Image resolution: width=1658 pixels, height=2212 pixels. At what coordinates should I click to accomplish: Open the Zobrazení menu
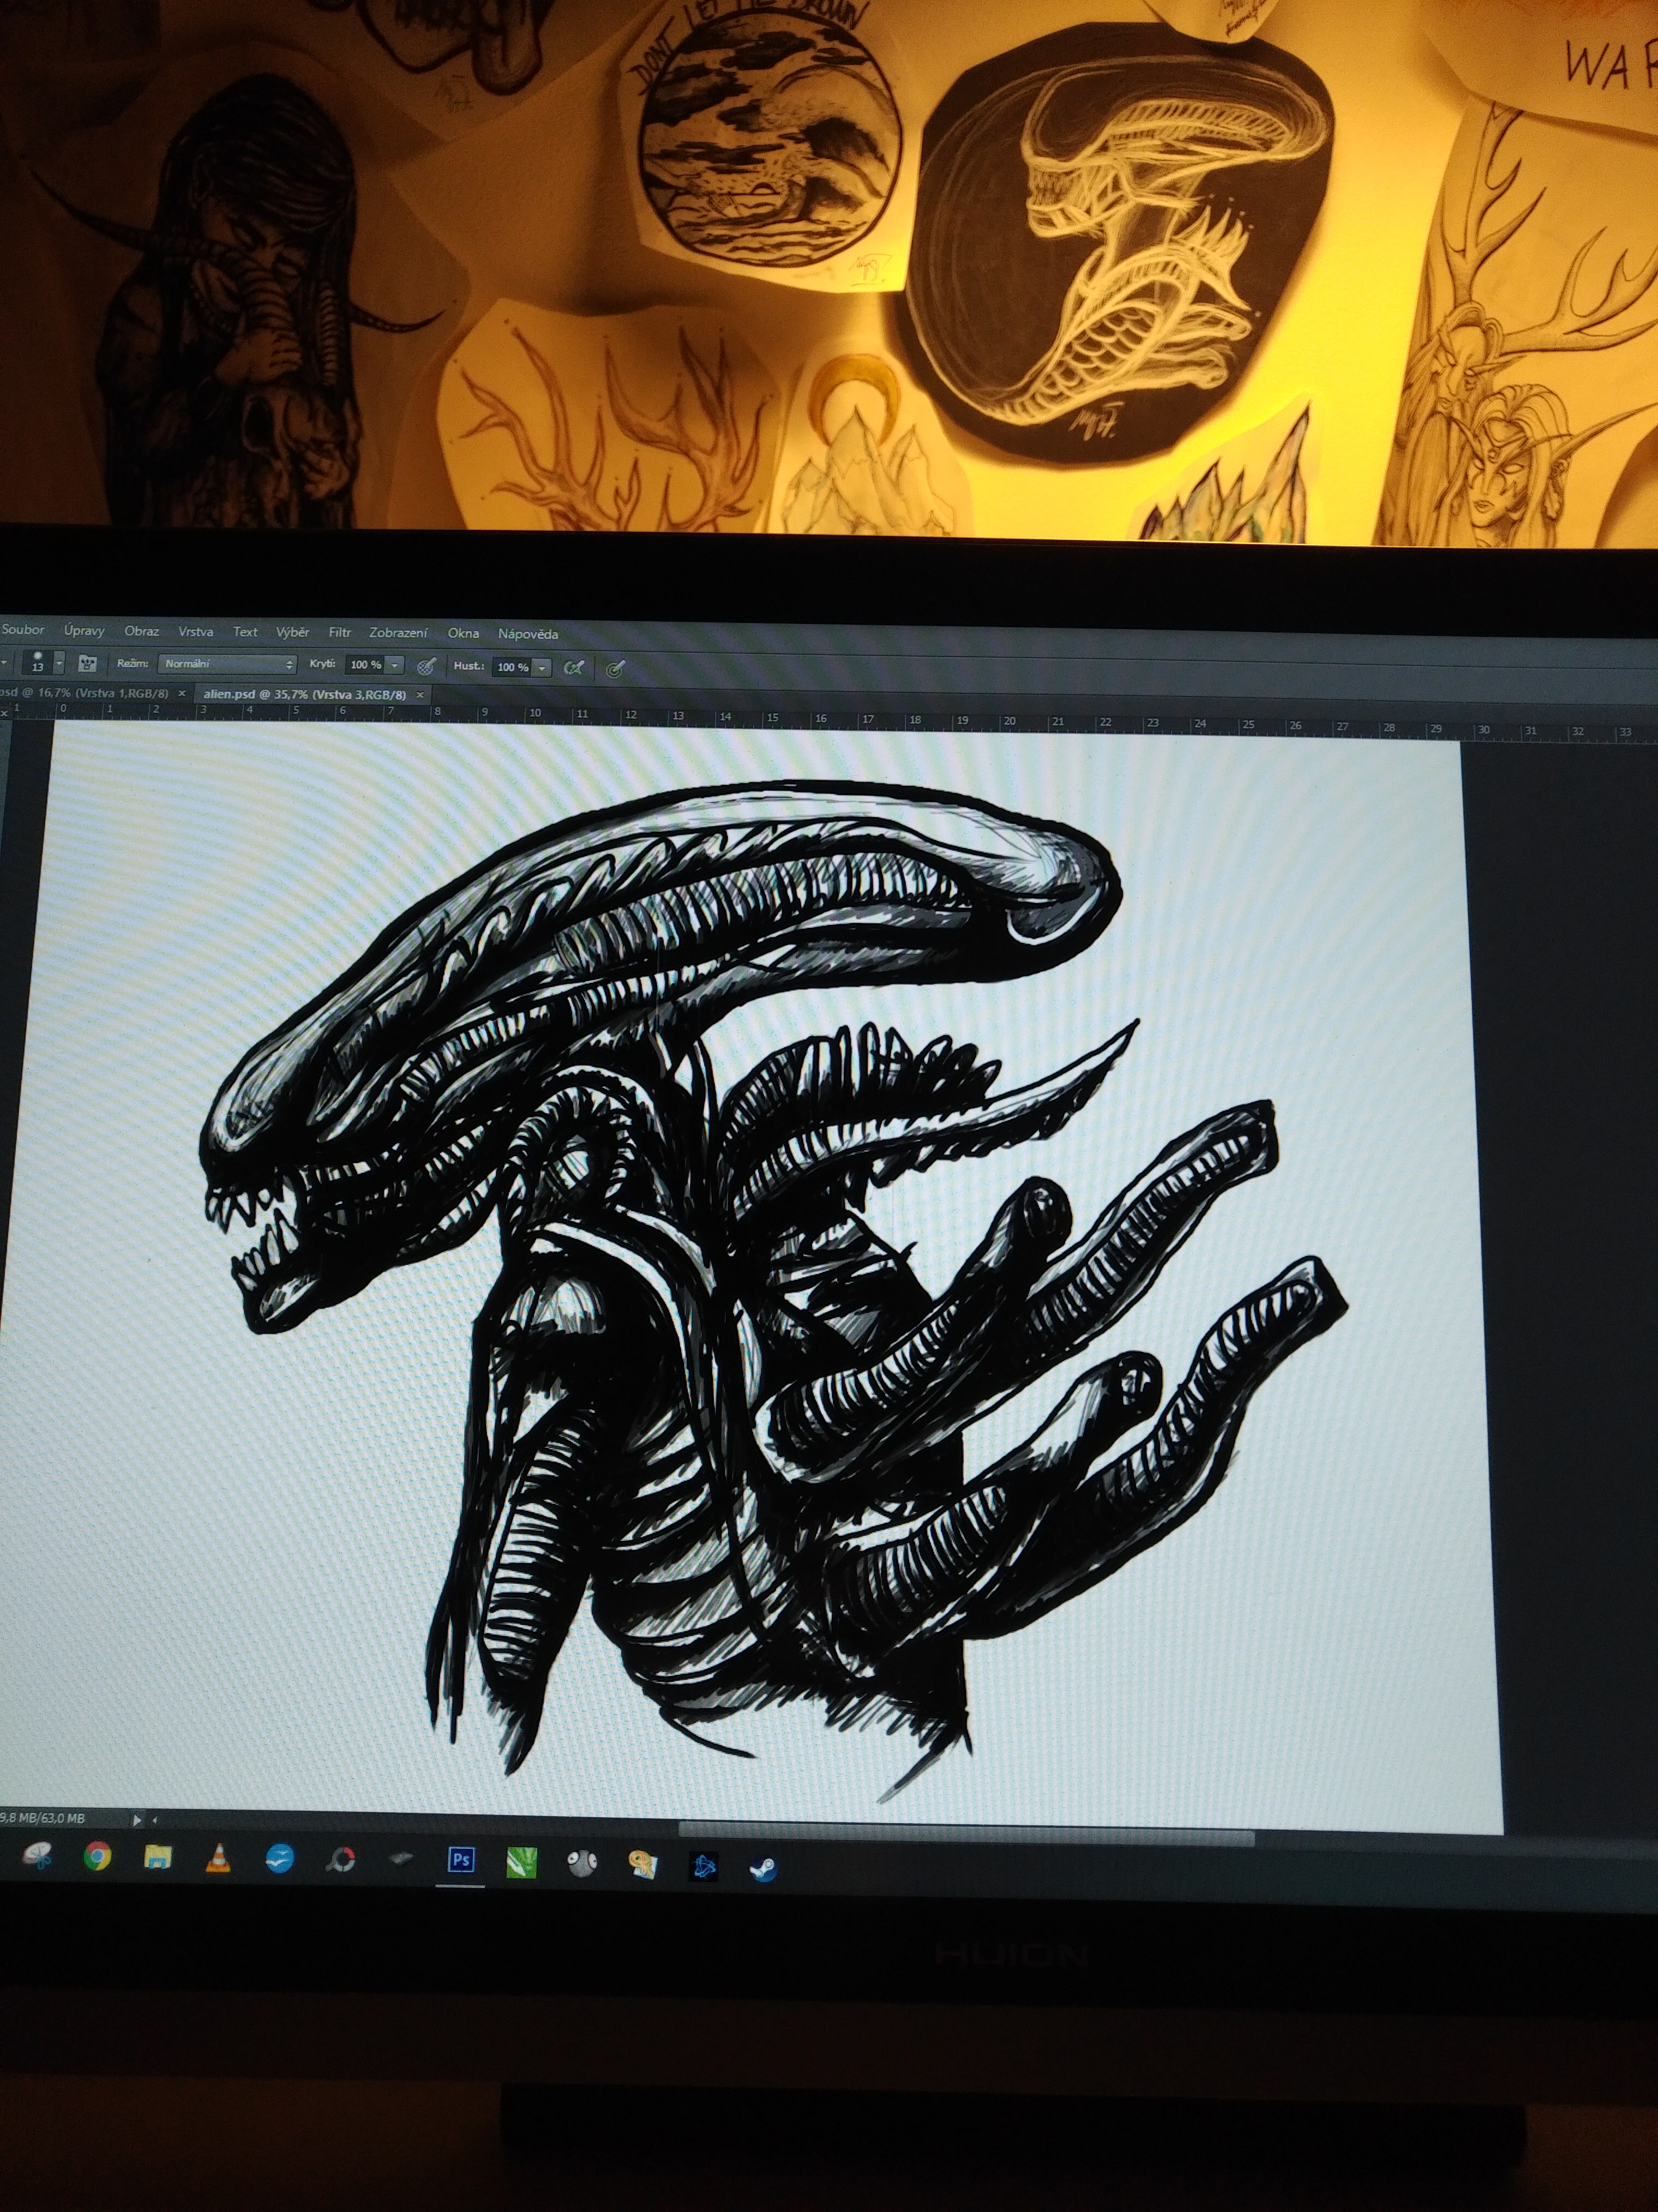398,633
